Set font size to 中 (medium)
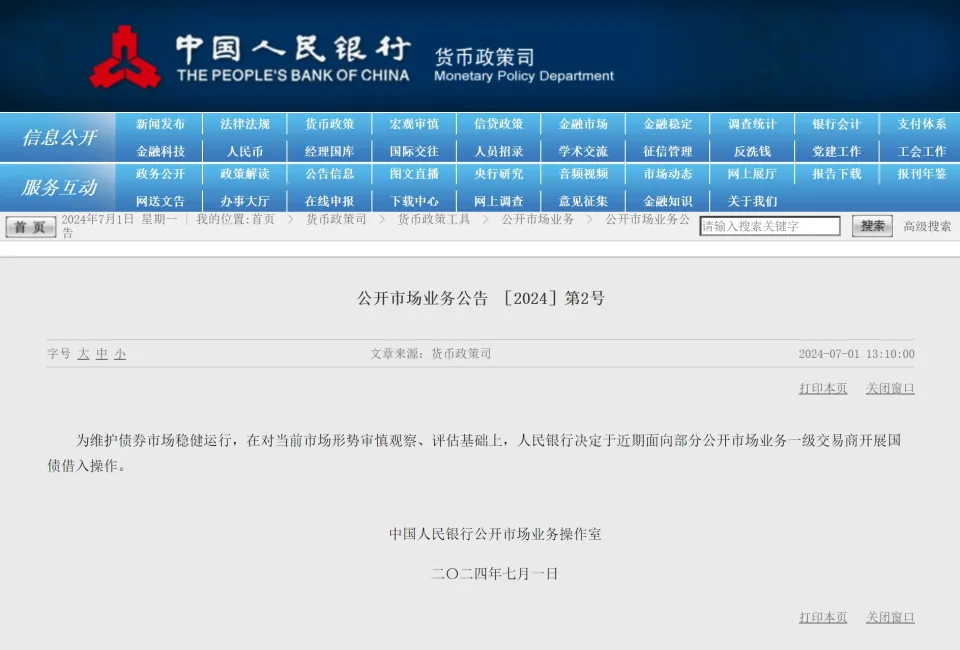The image size is (960, 650). coord(102,354)
